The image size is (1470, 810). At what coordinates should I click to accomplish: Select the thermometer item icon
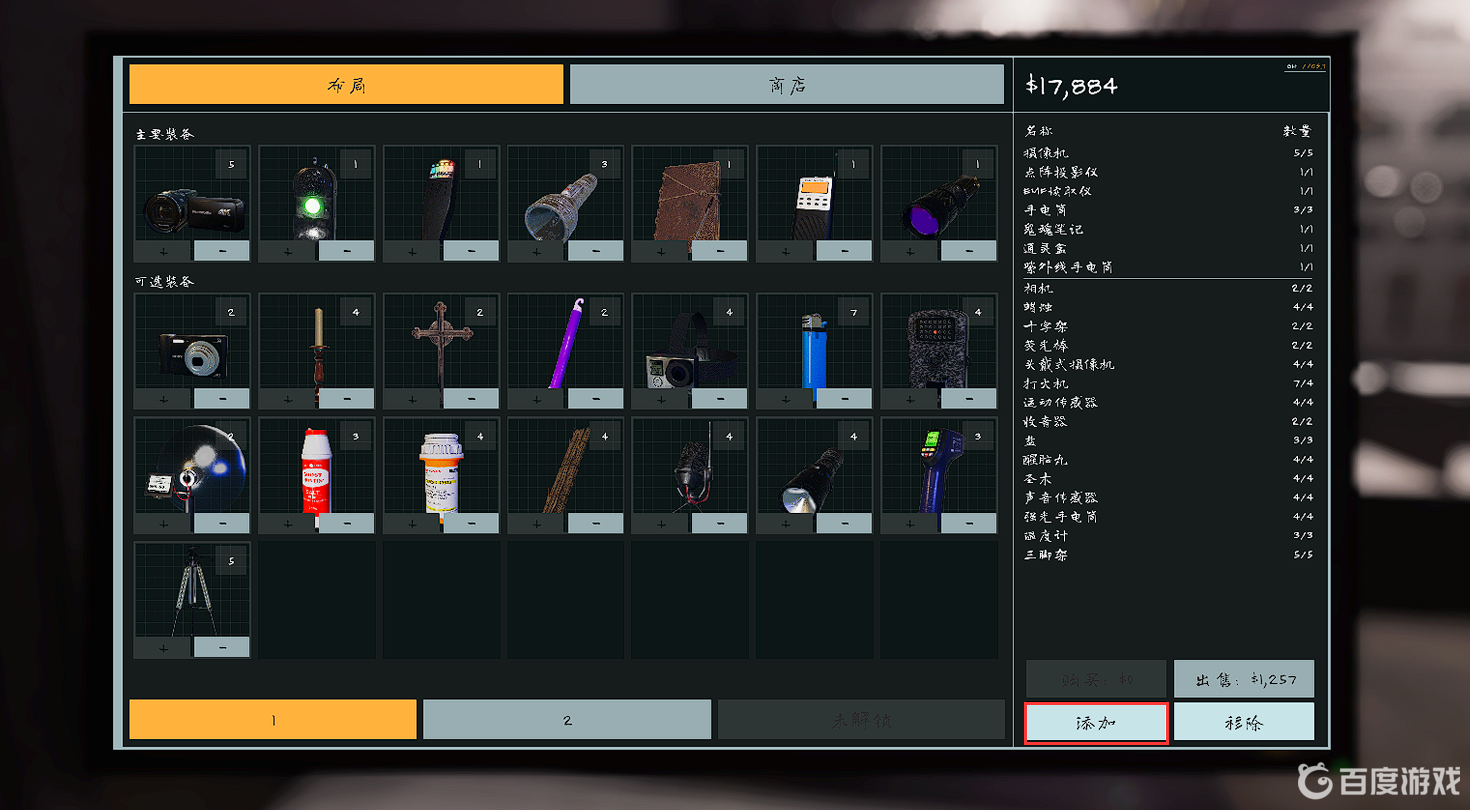pyautogui.click(x=938, y=470)
